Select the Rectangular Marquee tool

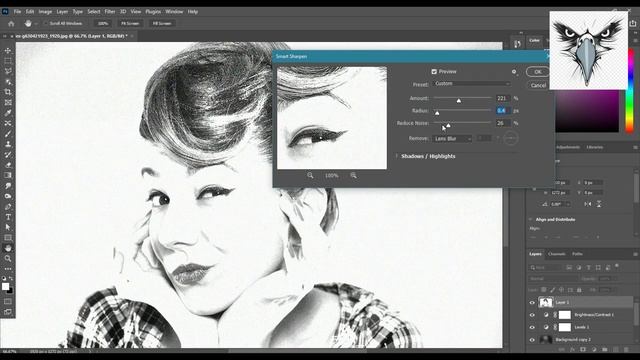pyautogui.click(x=8, y=61)
